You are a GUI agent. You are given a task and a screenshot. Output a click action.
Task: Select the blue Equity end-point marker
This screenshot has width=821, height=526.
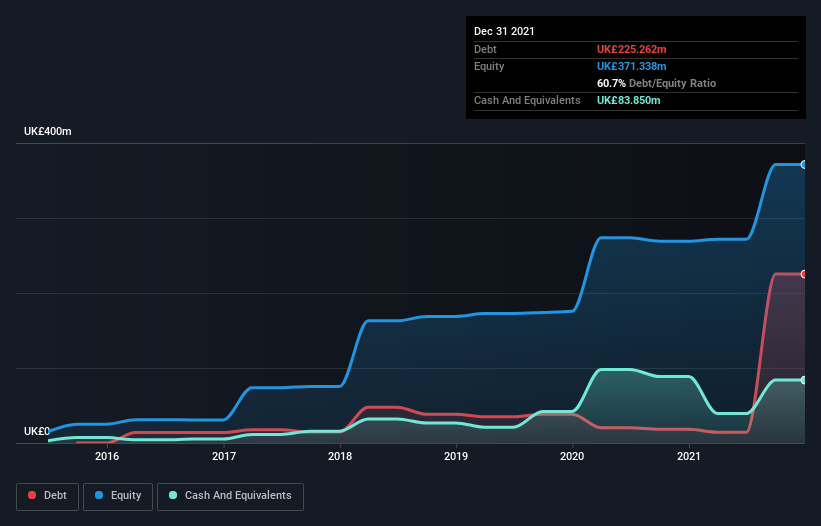tap(804, 165)
